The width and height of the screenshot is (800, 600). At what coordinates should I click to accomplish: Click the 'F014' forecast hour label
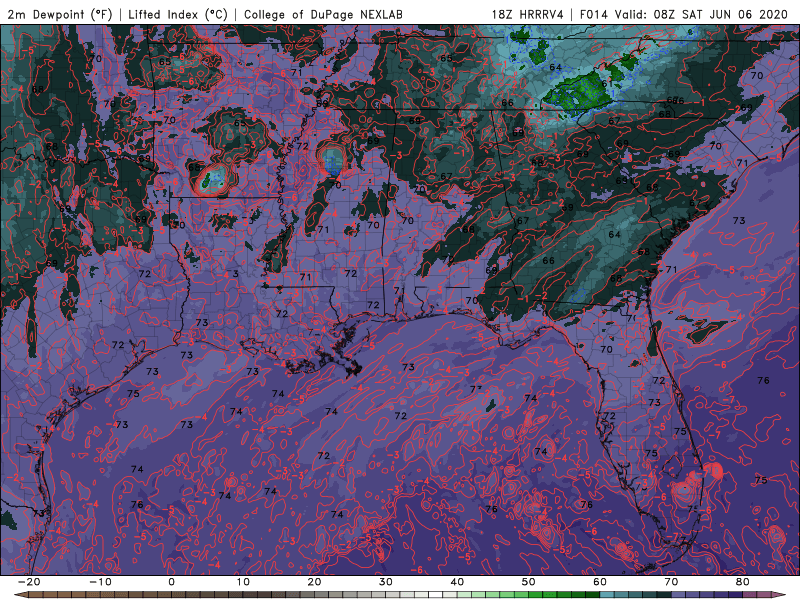(594, 14)
